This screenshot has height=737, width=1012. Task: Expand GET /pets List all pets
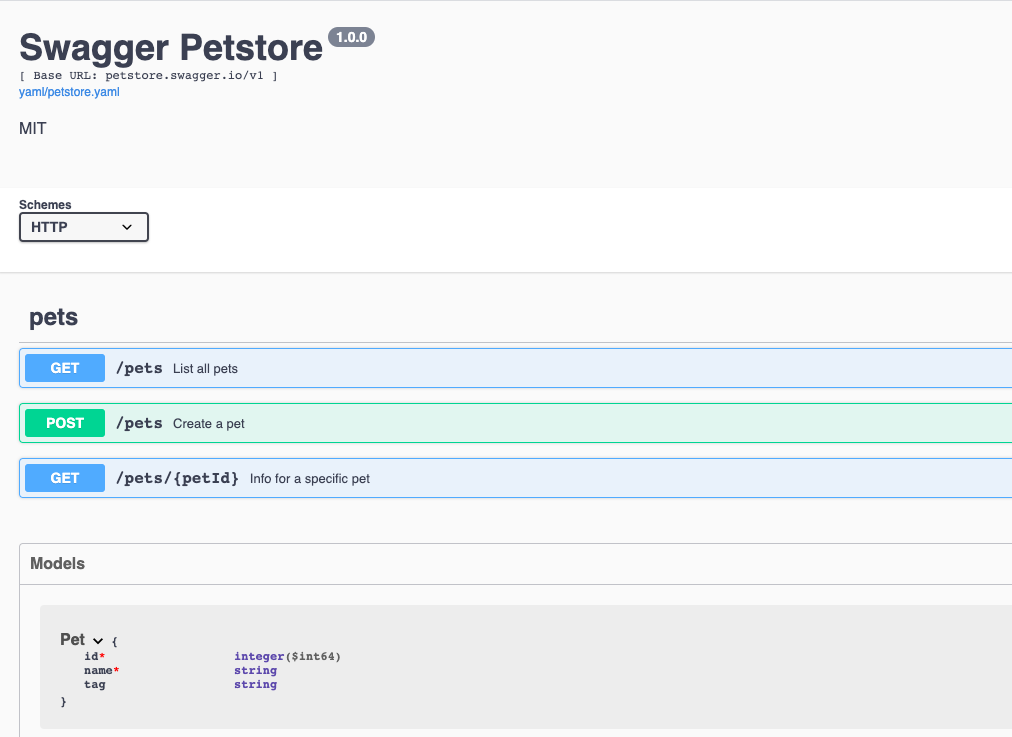click(x=516, y=368)
